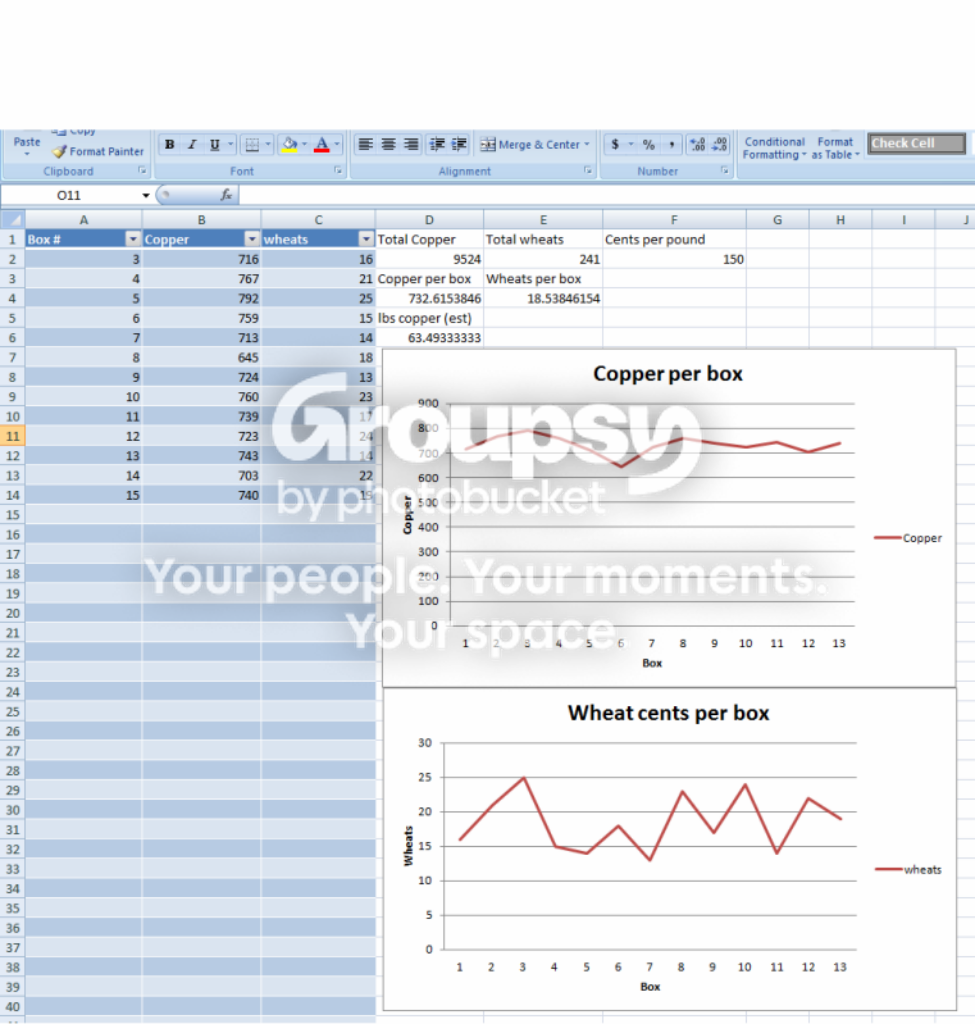This screenshot has width=975, height=1024.
Task: Activate the Format Painter
Action: pos(98,152)
